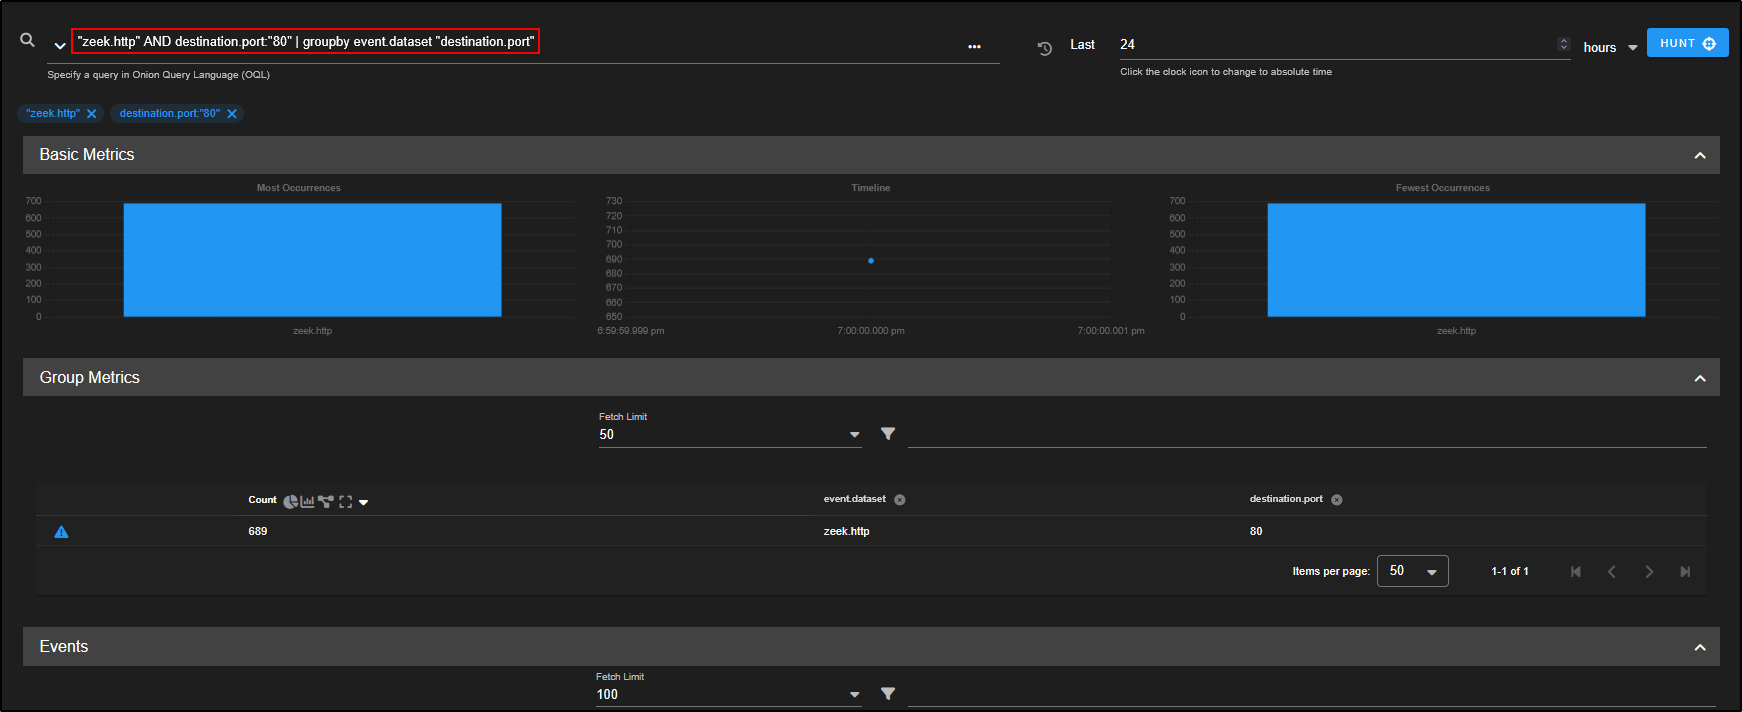Show bar chart for Count grouping
This screenshot has width=1742, height=712.
coord(307,502)
